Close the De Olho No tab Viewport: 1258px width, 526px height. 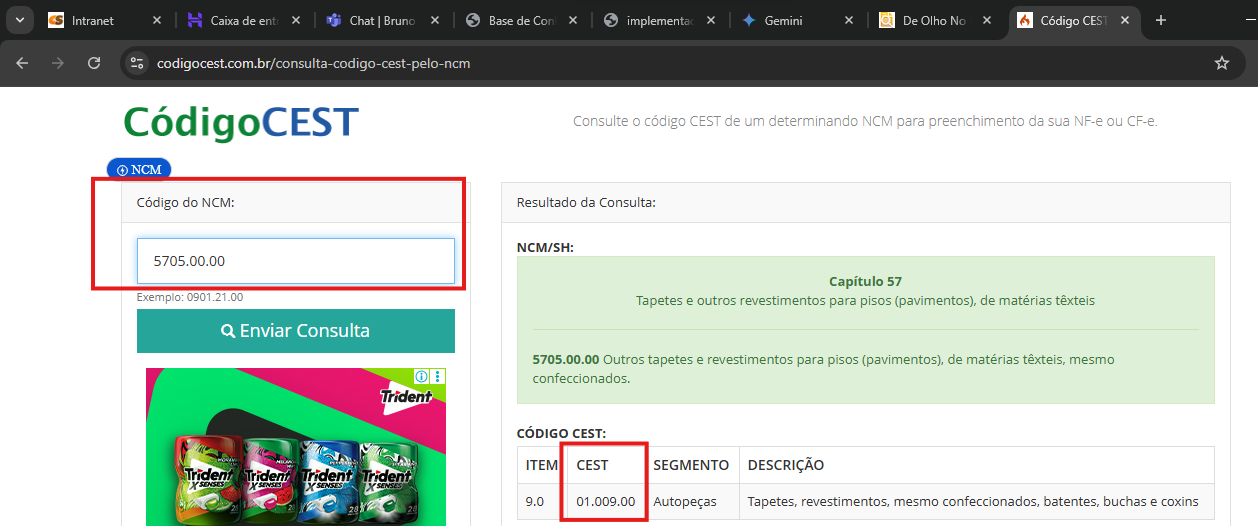pos(987,20)
